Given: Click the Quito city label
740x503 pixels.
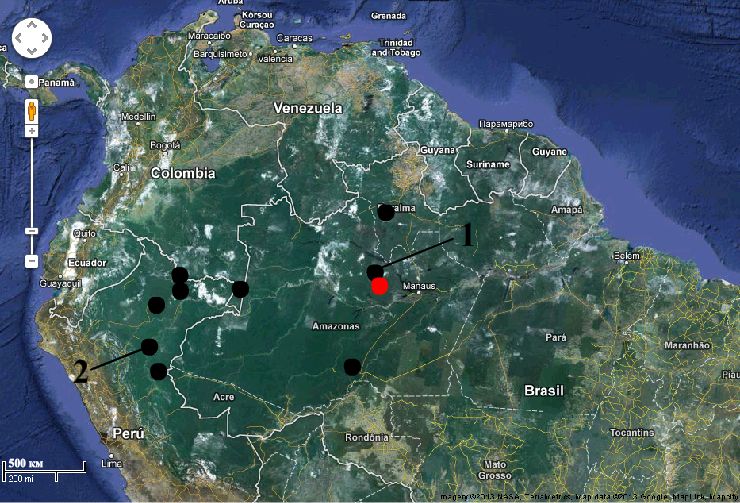Looking at the screenshot, I should [84, 234].
